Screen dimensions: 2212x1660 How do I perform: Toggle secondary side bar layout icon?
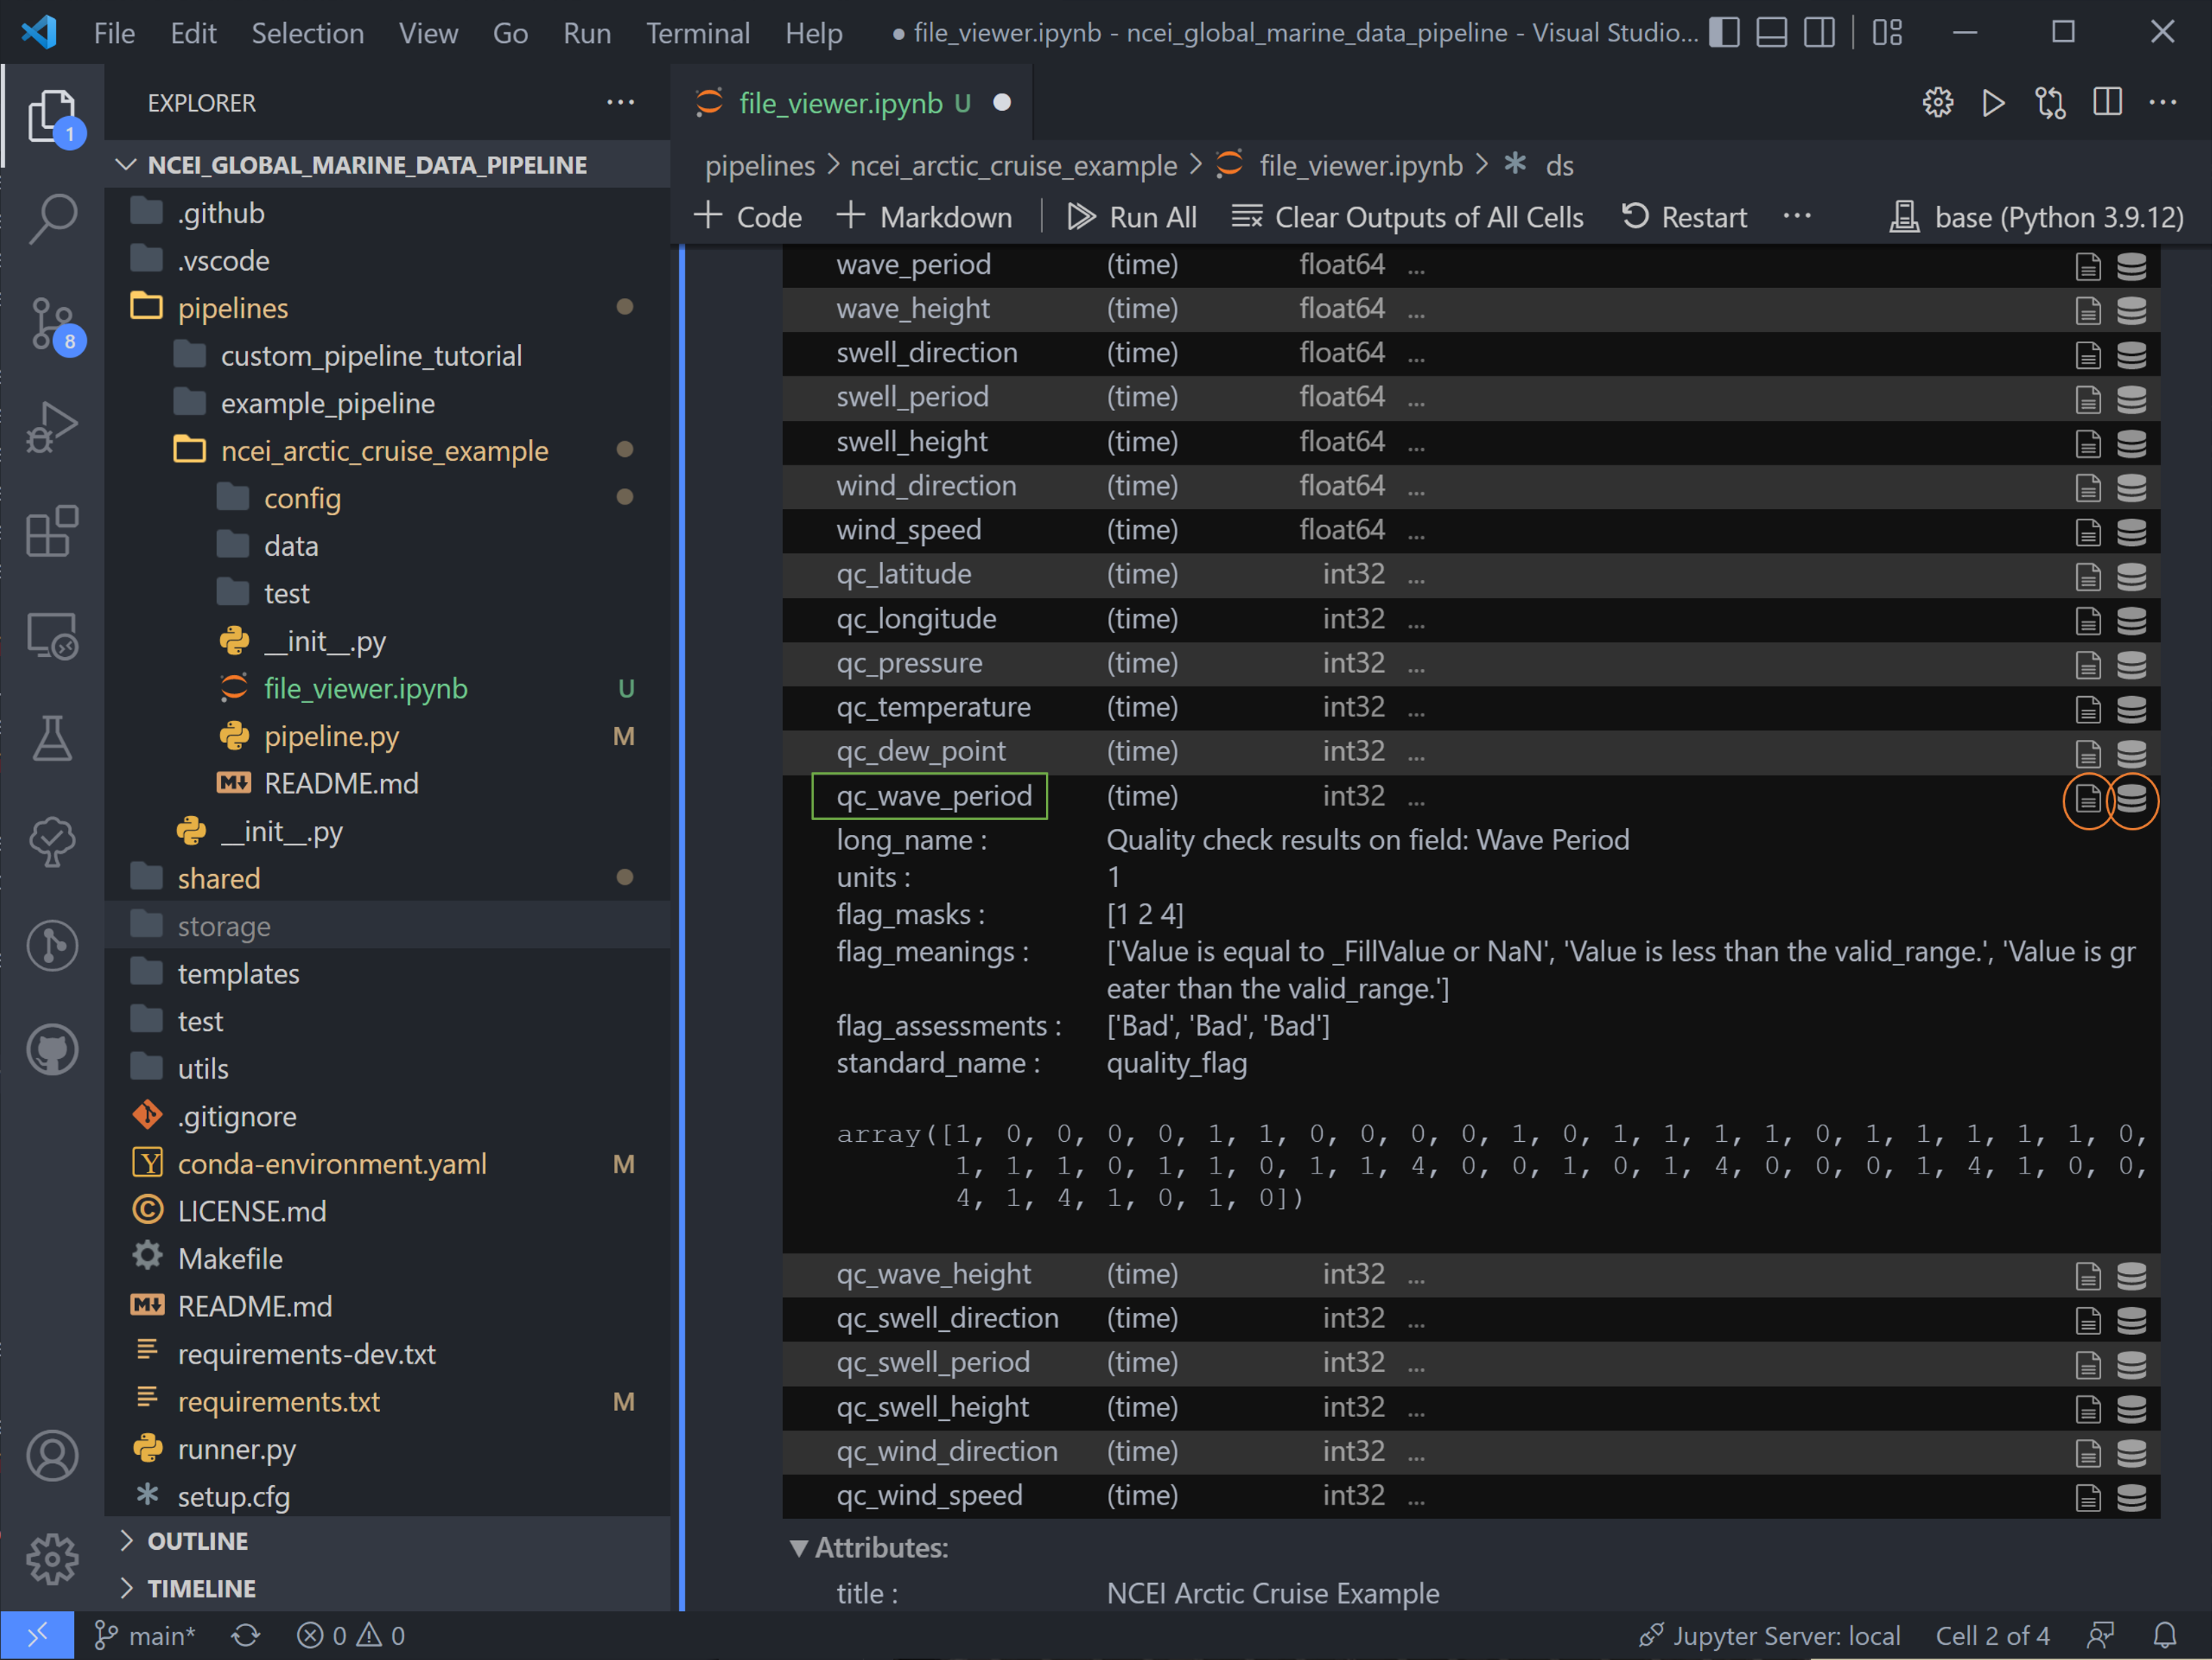point(1820,32)
